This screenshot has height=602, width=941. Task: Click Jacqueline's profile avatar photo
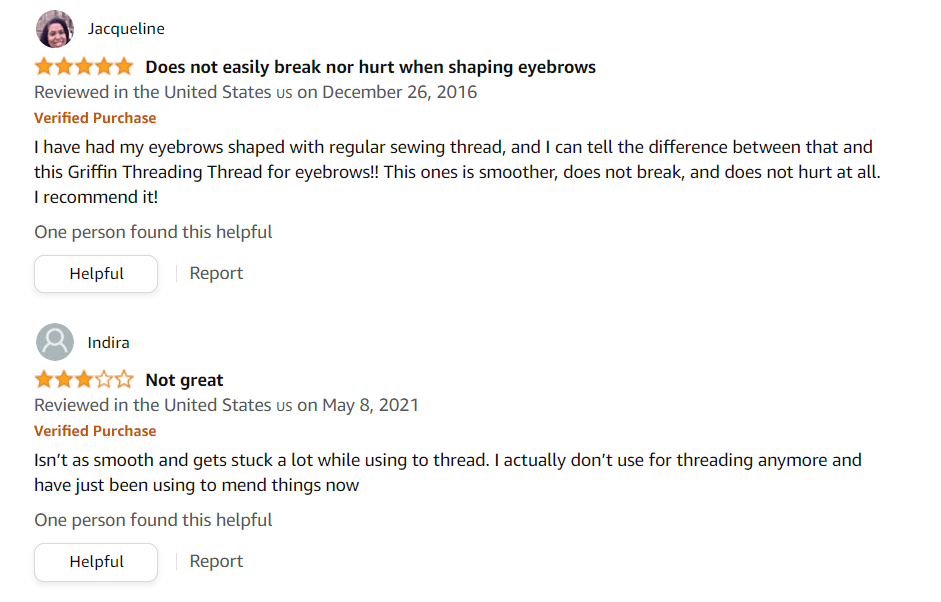tap(55, 29)
